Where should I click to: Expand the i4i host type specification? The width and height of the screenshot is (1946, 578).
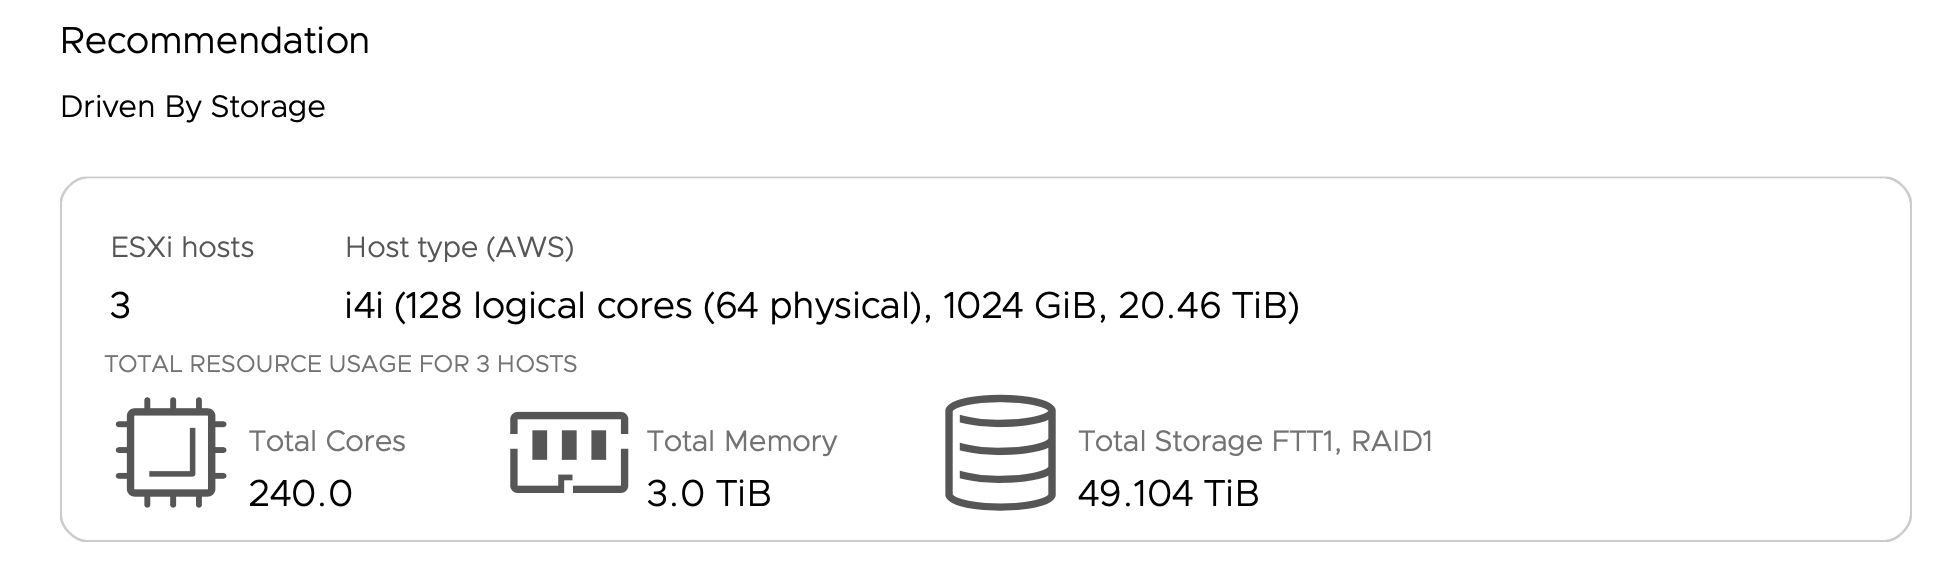coord(825,305)
